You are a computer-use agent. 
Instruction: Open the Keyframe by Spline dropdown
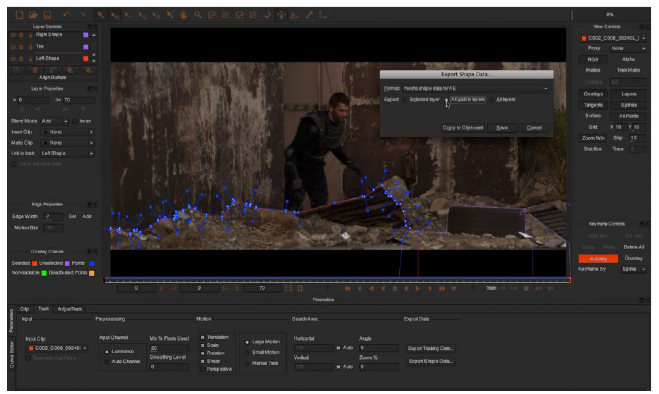pyautogui.click(x=634, y=269)
